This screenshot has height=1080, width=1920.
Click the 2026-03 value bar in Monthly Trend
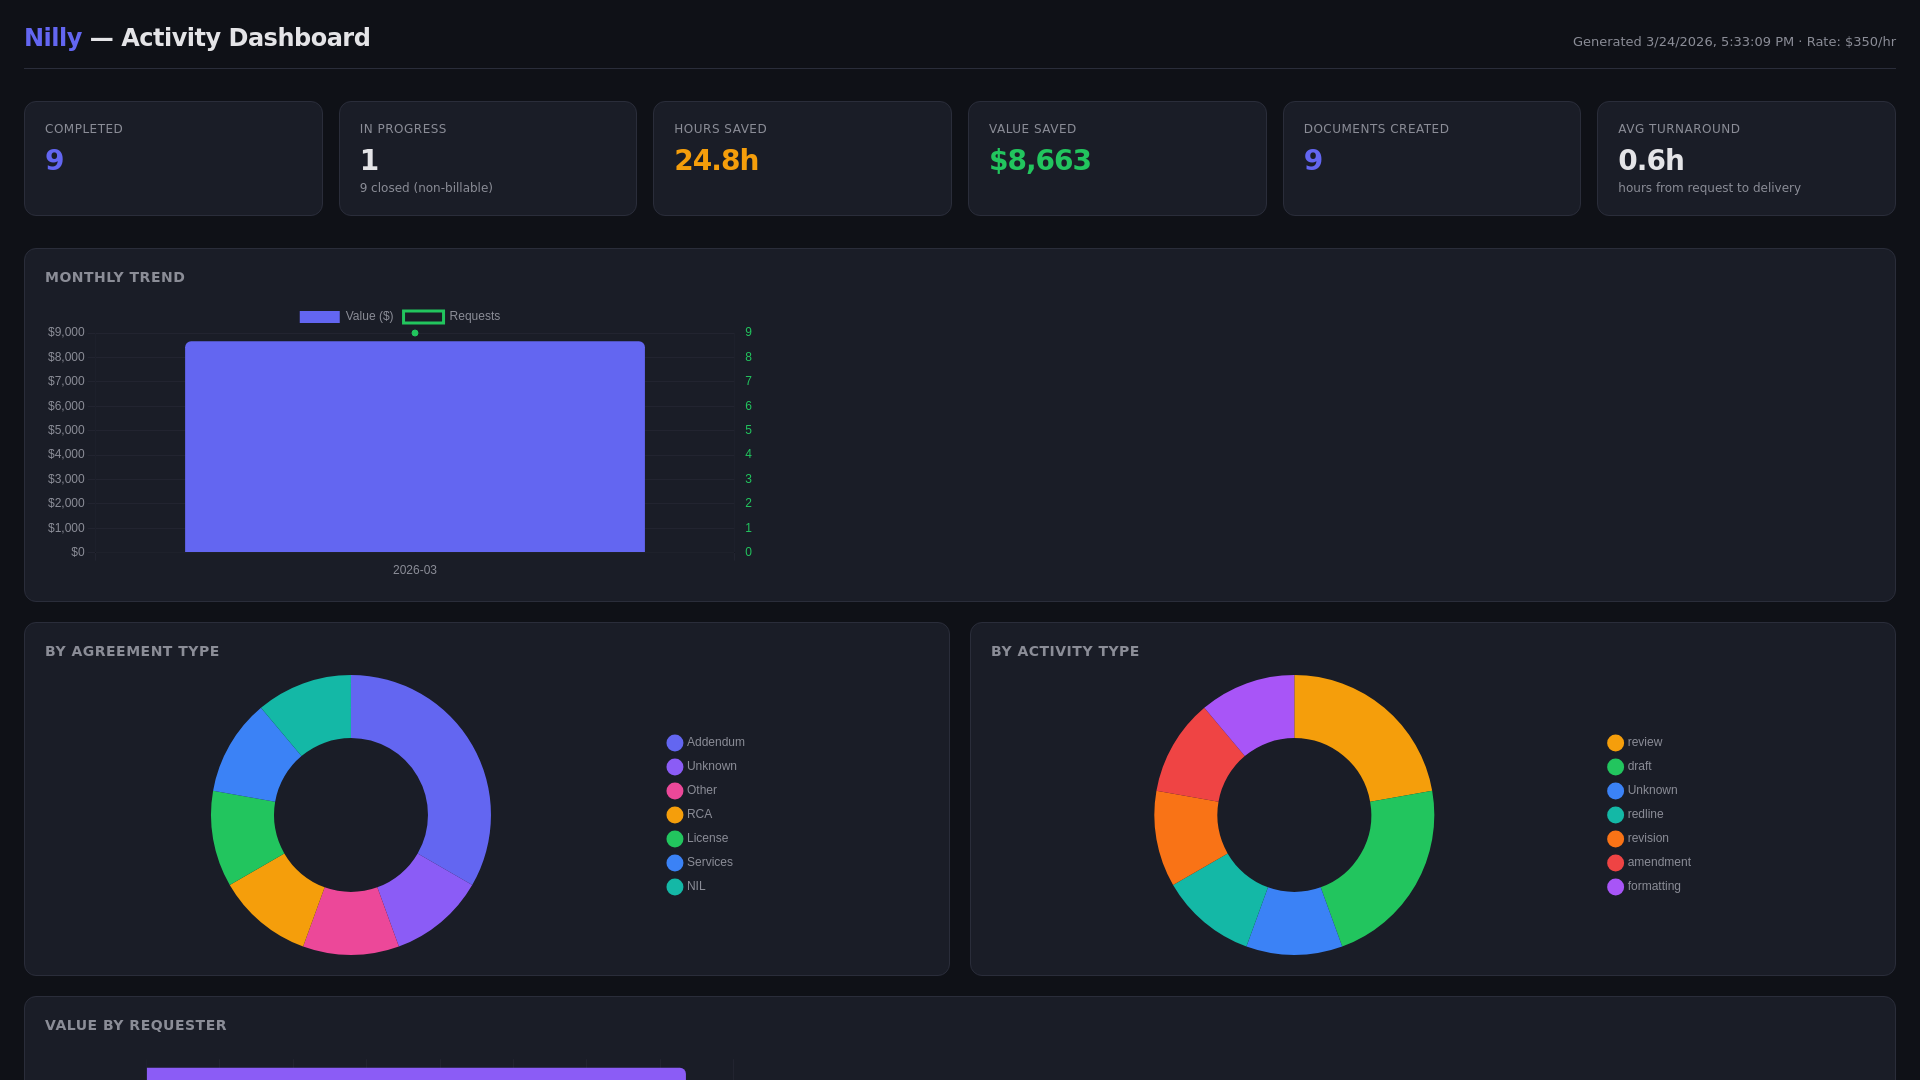415,447
